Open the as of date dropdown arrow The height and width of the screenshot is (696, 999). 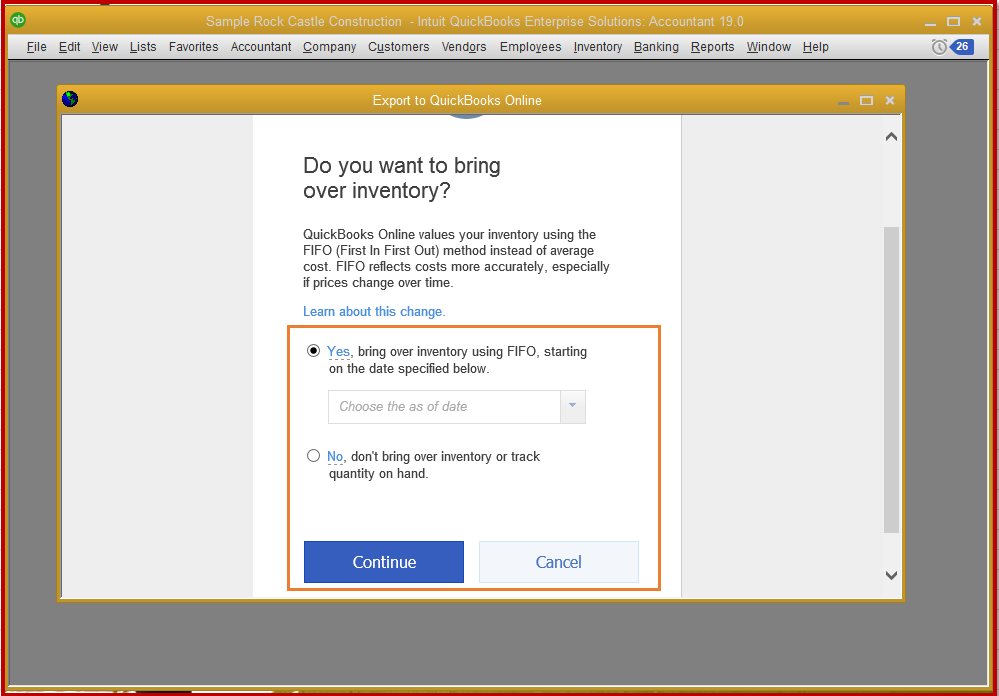click(572, 406)
